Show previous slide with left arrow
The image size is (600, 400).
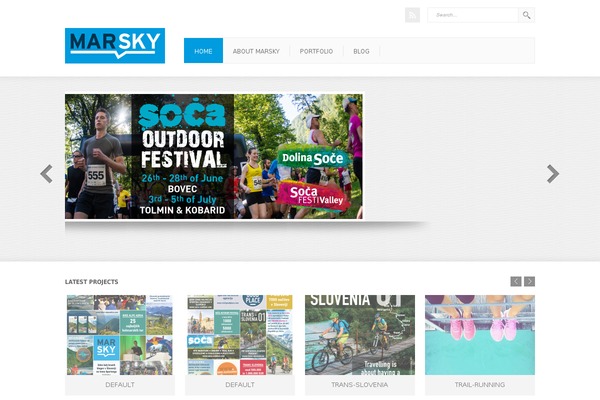46,174
